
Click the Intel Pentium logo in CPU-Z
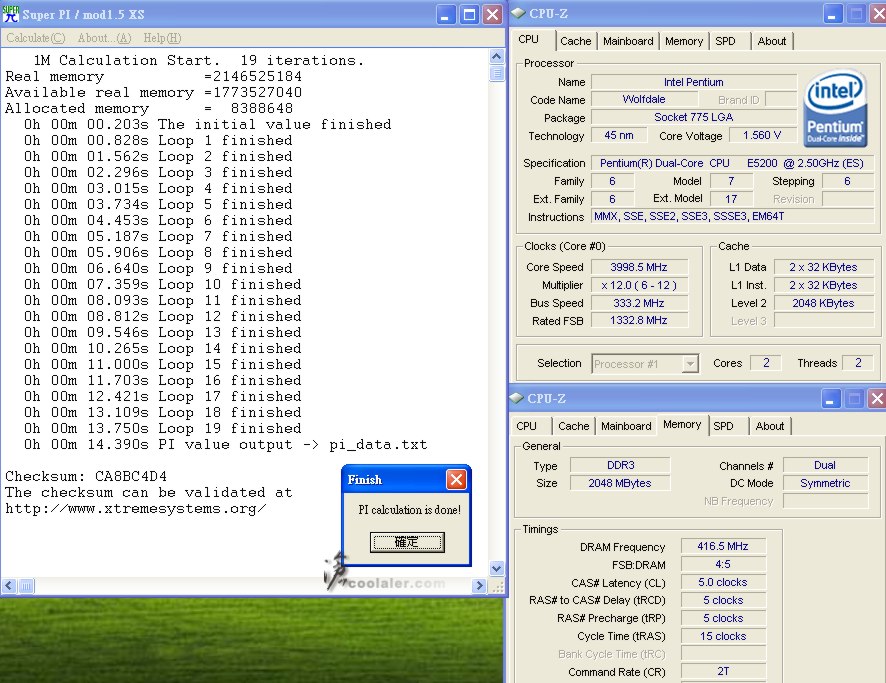point(835,108)
